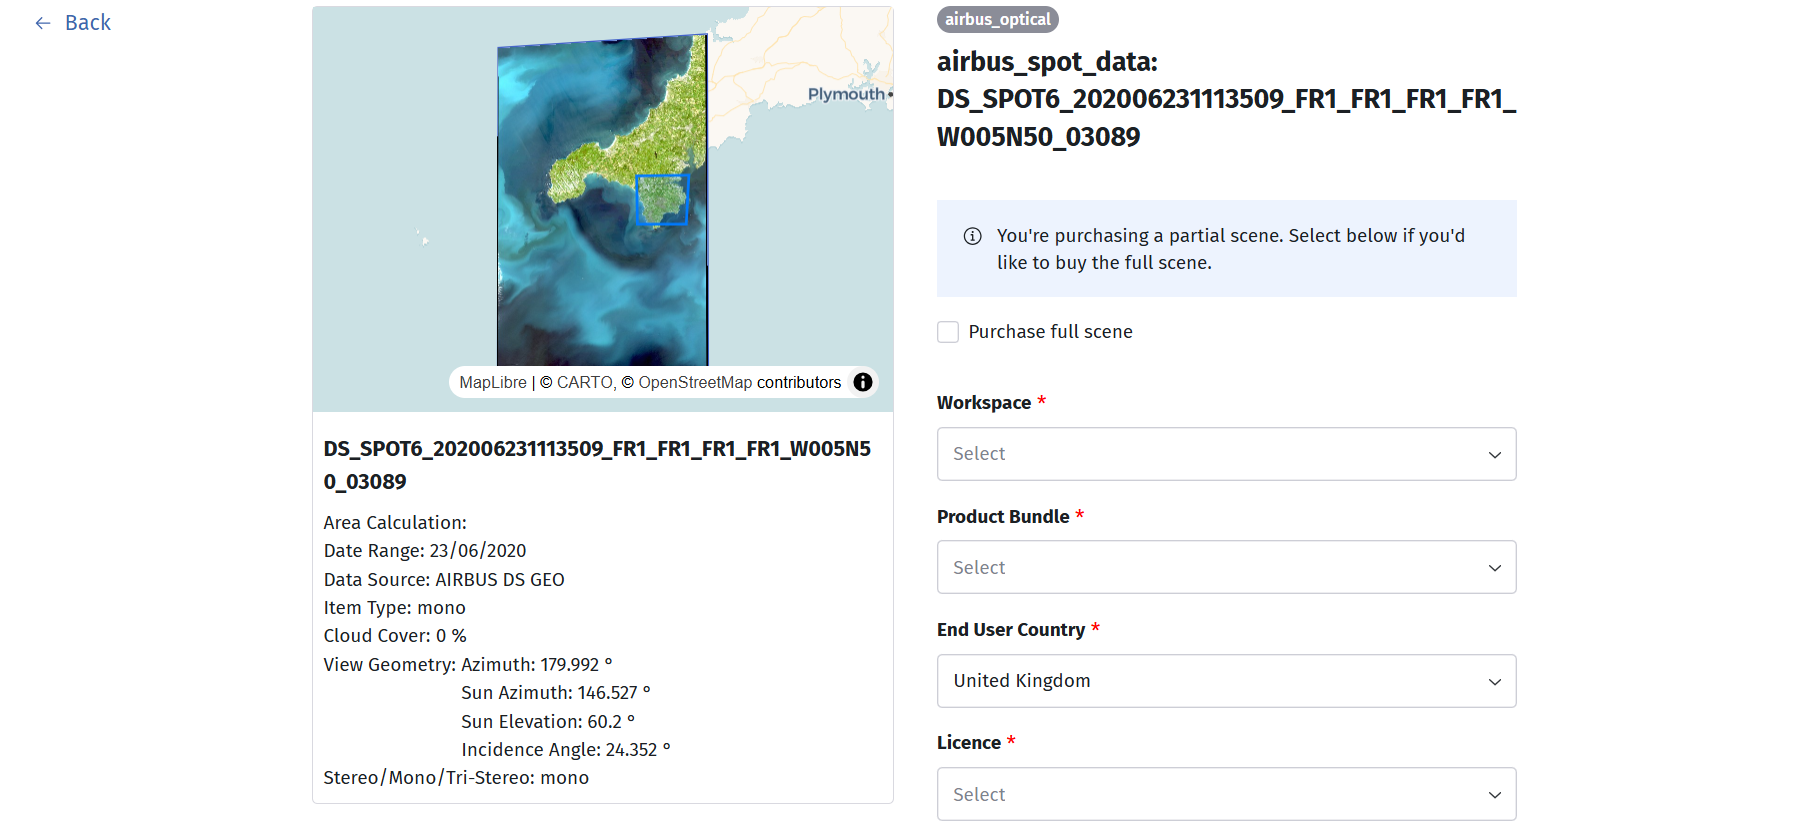
Task: Click the chevron arrow in Licence field
Action: coord(1494,795)
